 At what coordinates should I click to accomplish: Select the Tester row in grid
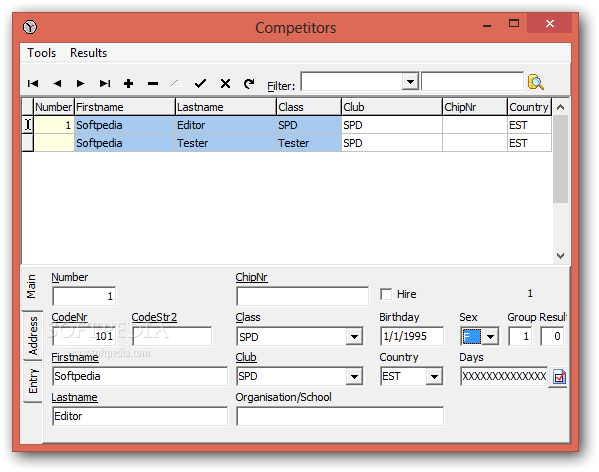287,143
